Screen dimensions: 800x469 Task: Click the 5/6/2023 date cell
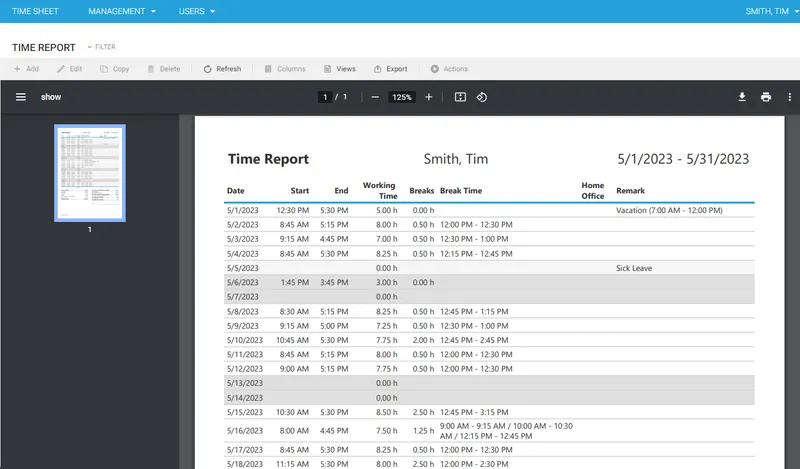click(x=243, y=282)
